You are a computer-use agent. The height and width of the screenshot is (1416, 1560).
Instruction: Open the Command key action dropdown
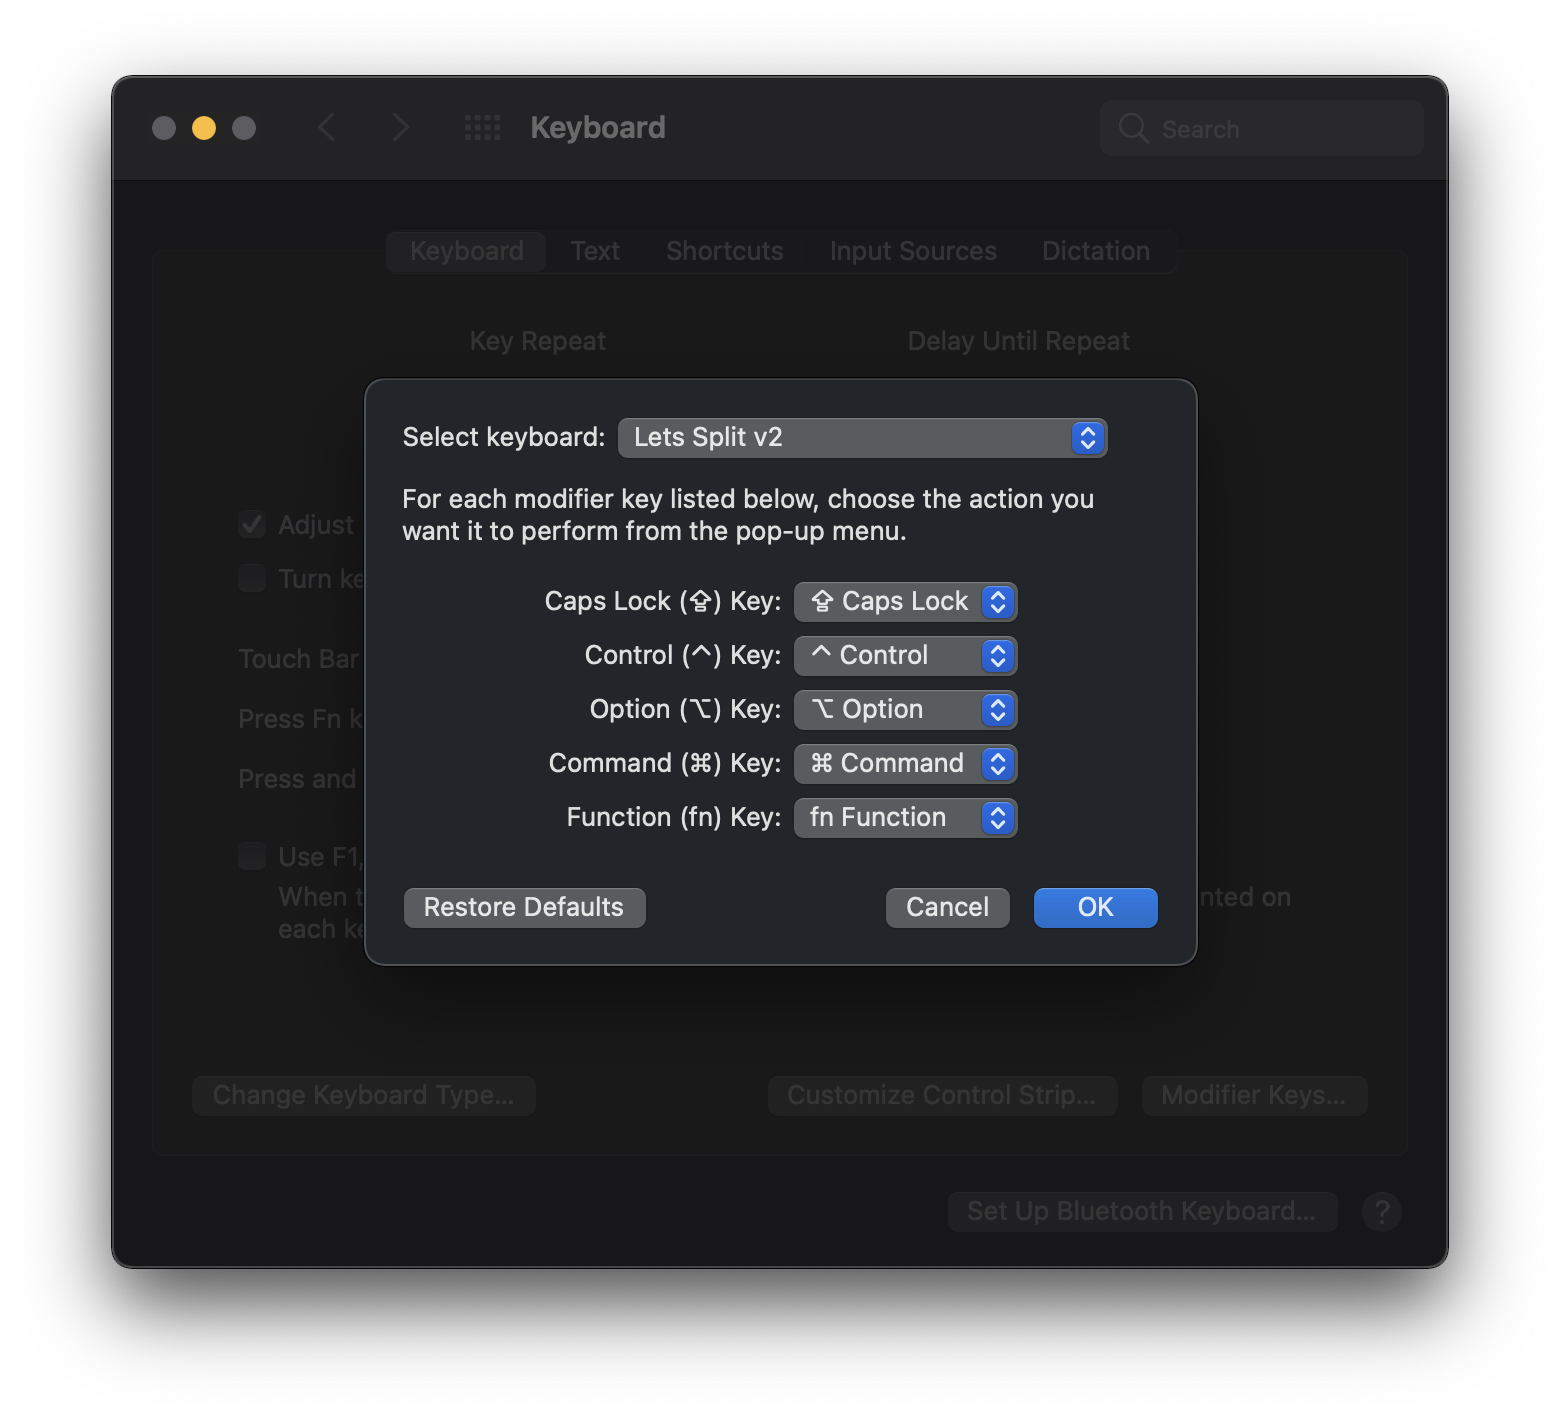(905, 764)
